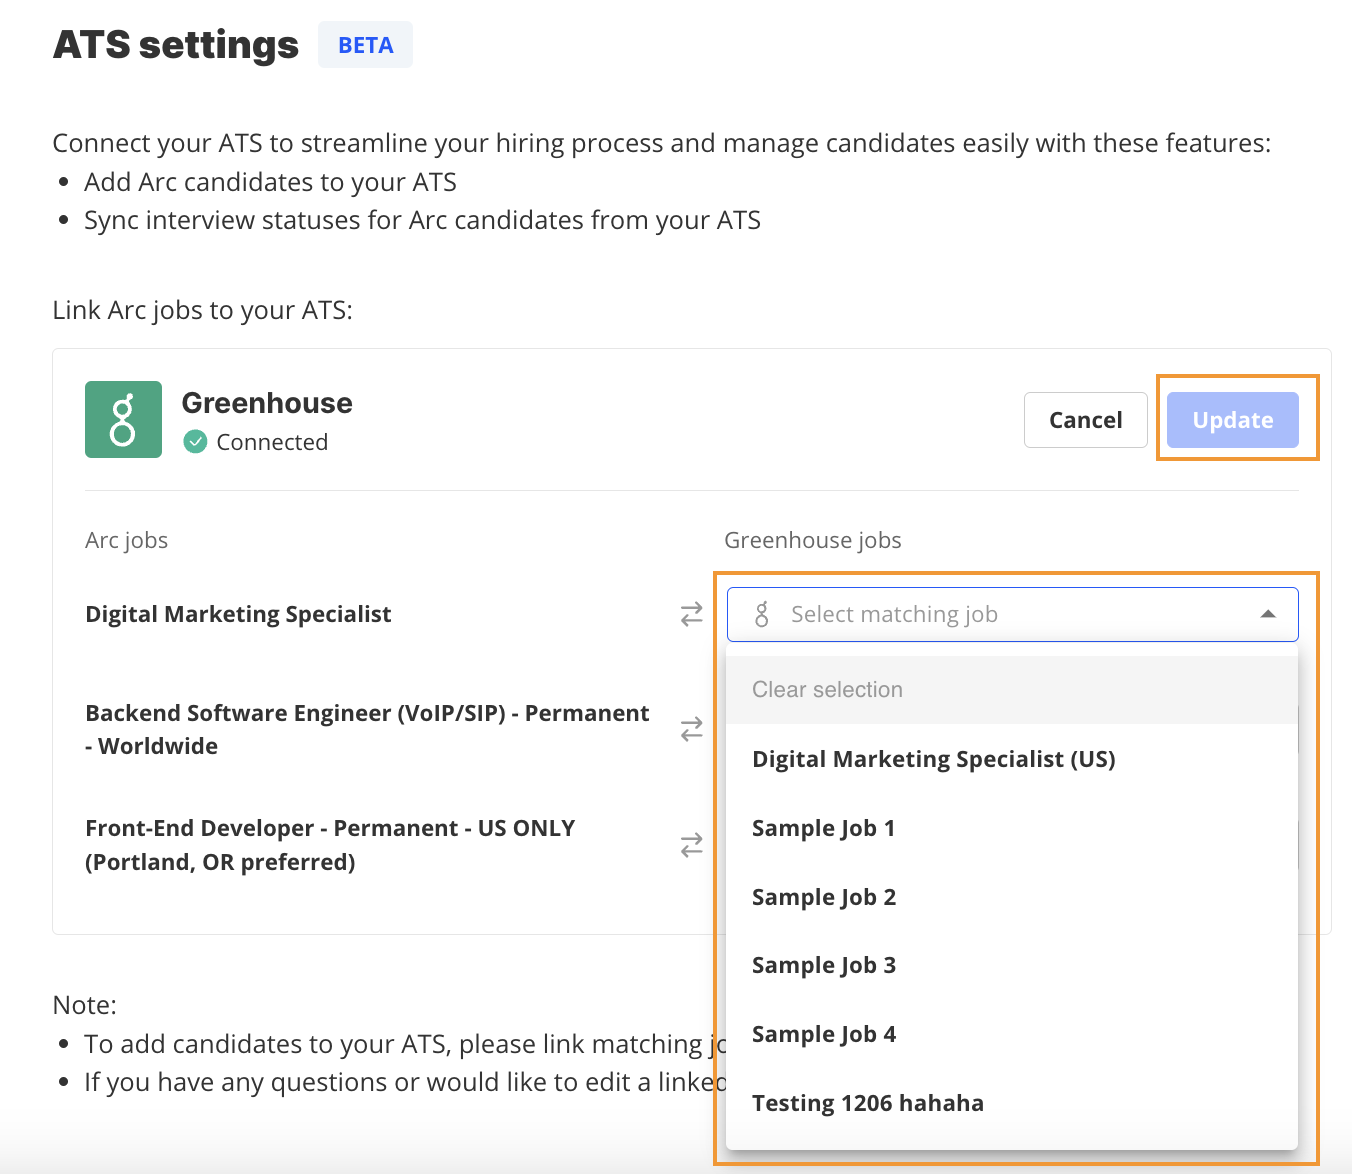Click Sync interview statuses bullet text
The height and width of the screenshot is (1174, 1352).
422,220
